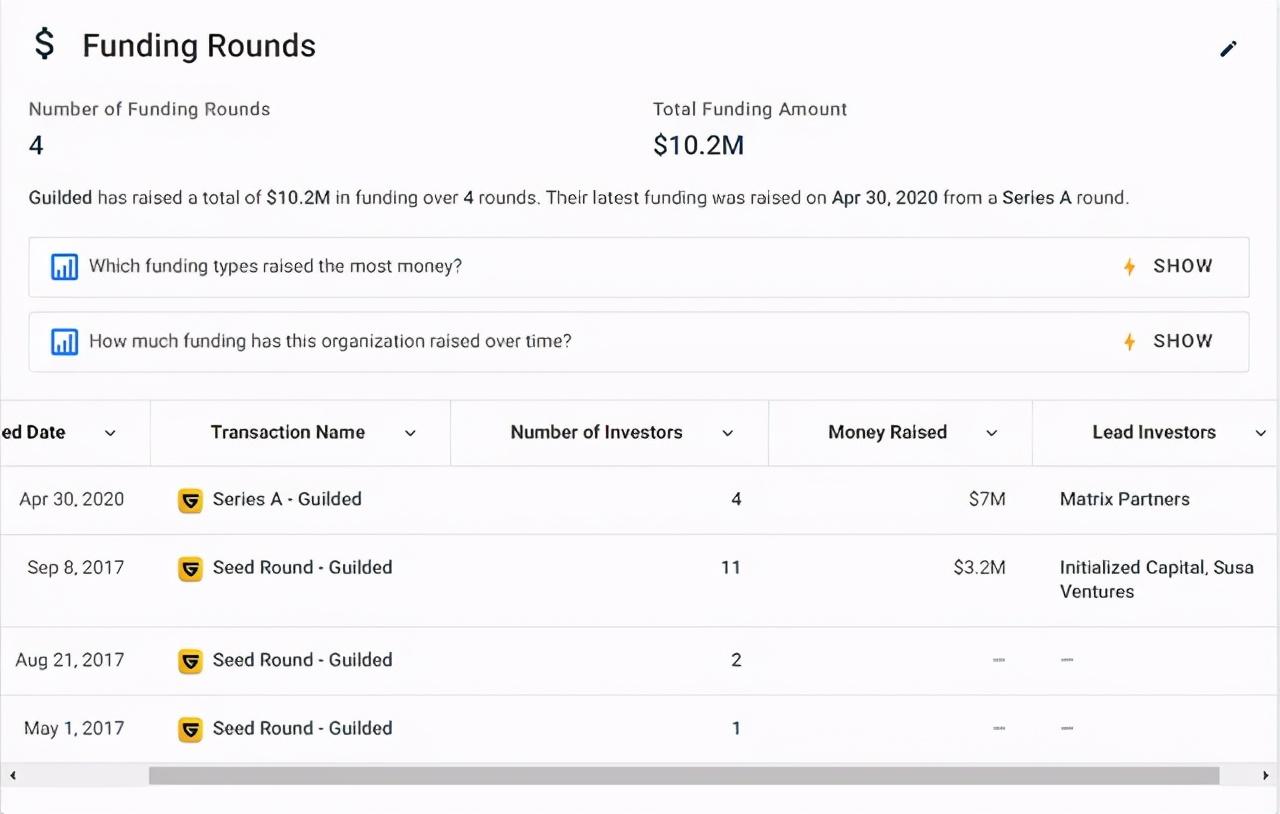Click the dollar sign Funding Rounds icon
This screenshot has width=1280, height=814.
[44, 44]
